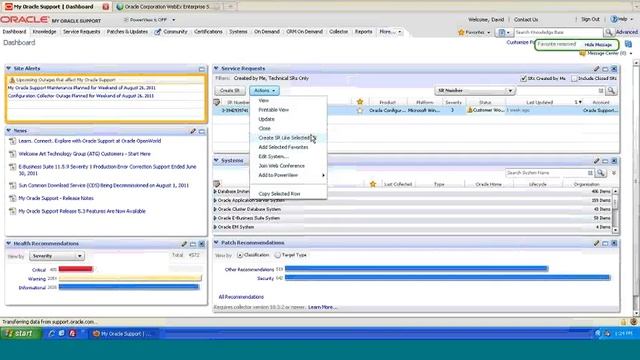This screenshot has height=360, width=640.
Task: Uncheck SRs Created by Me checkbox
Action: [x=523, y=78]
